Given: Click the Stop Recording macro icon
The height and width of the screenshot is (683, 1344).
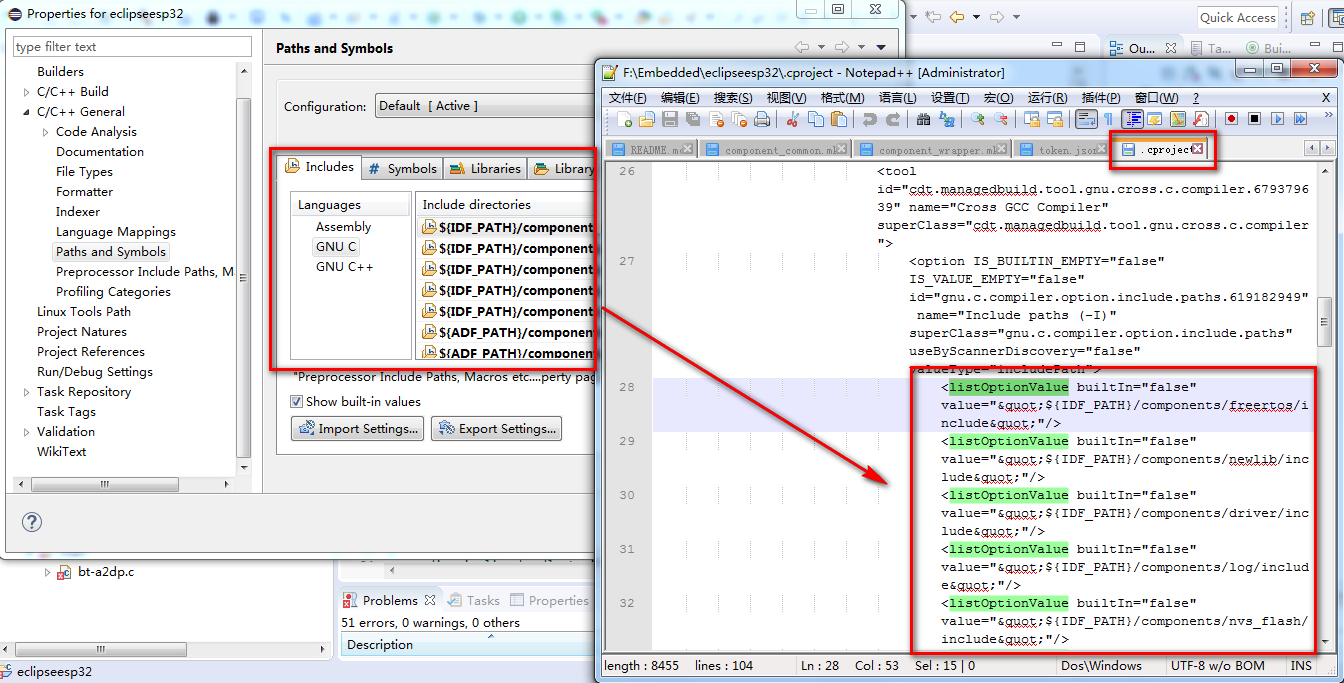Looking at the screenshot, I should (x=1255, y=119).
